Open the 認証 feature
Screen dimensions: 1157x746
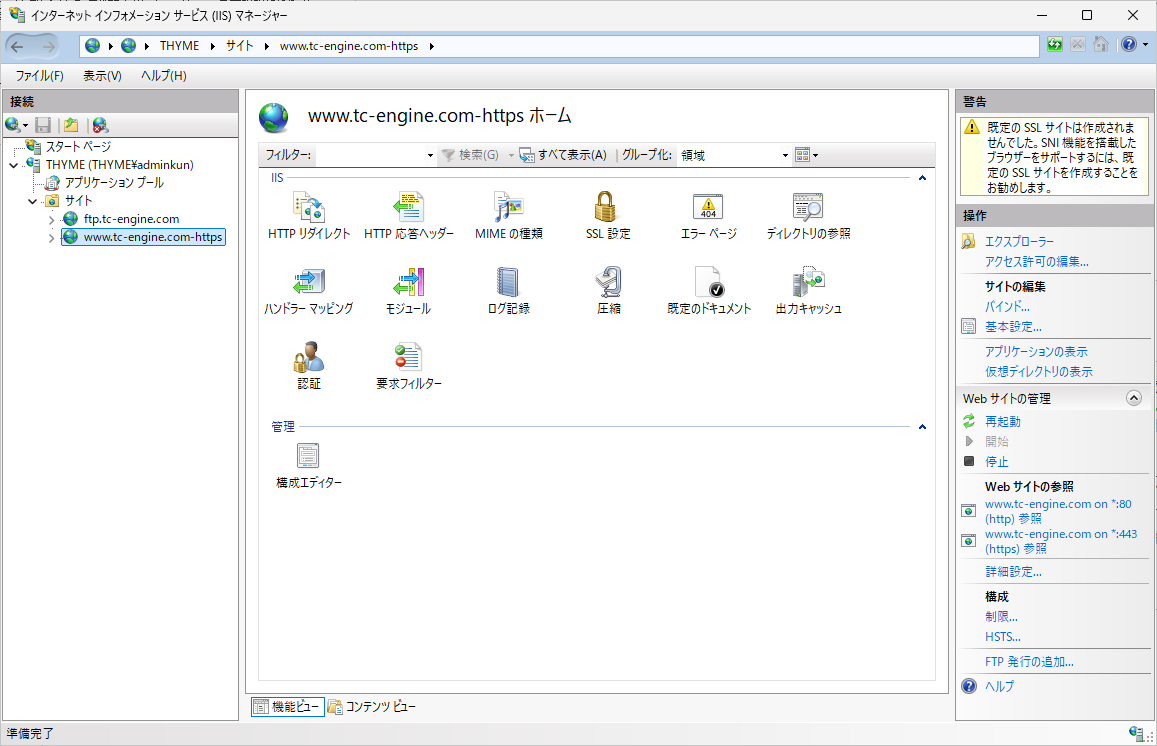[308, 365]
